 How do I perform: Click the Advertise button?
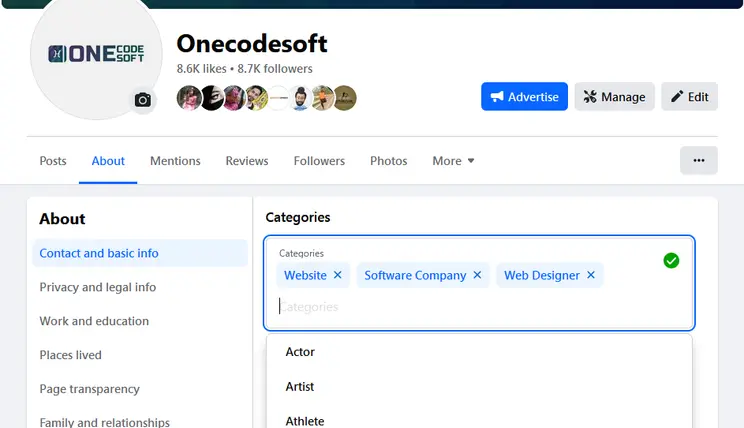[524, 96]
